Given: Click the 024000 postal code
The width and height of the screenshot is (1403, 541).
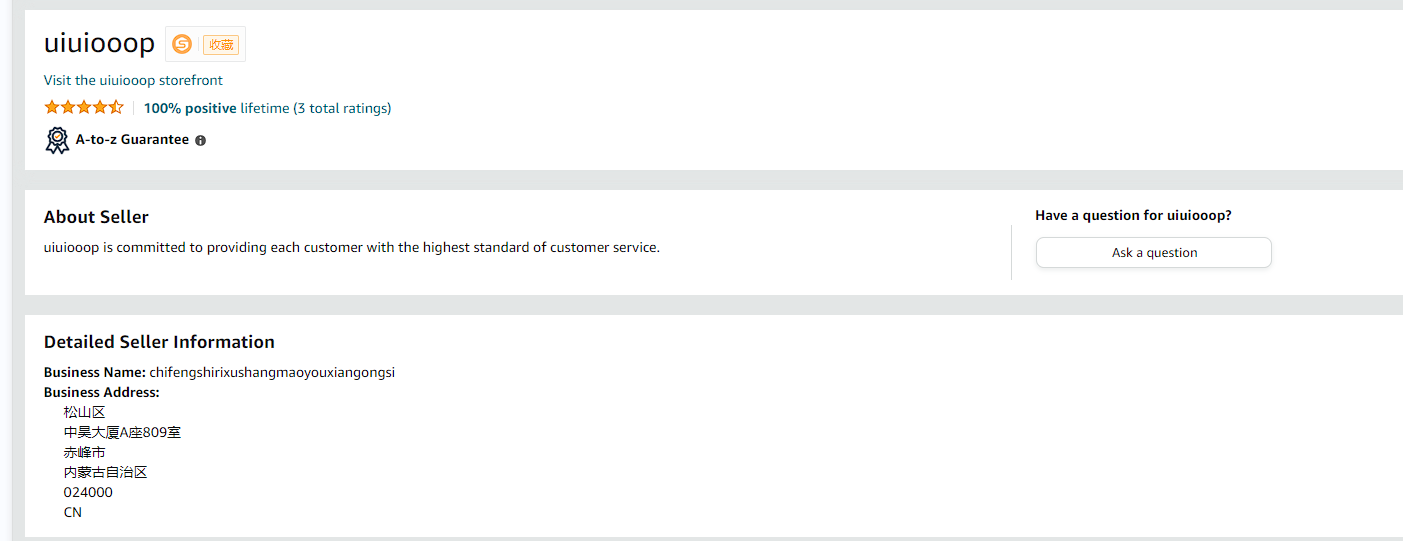Looking at the screenshot, I should click(88, 492).
